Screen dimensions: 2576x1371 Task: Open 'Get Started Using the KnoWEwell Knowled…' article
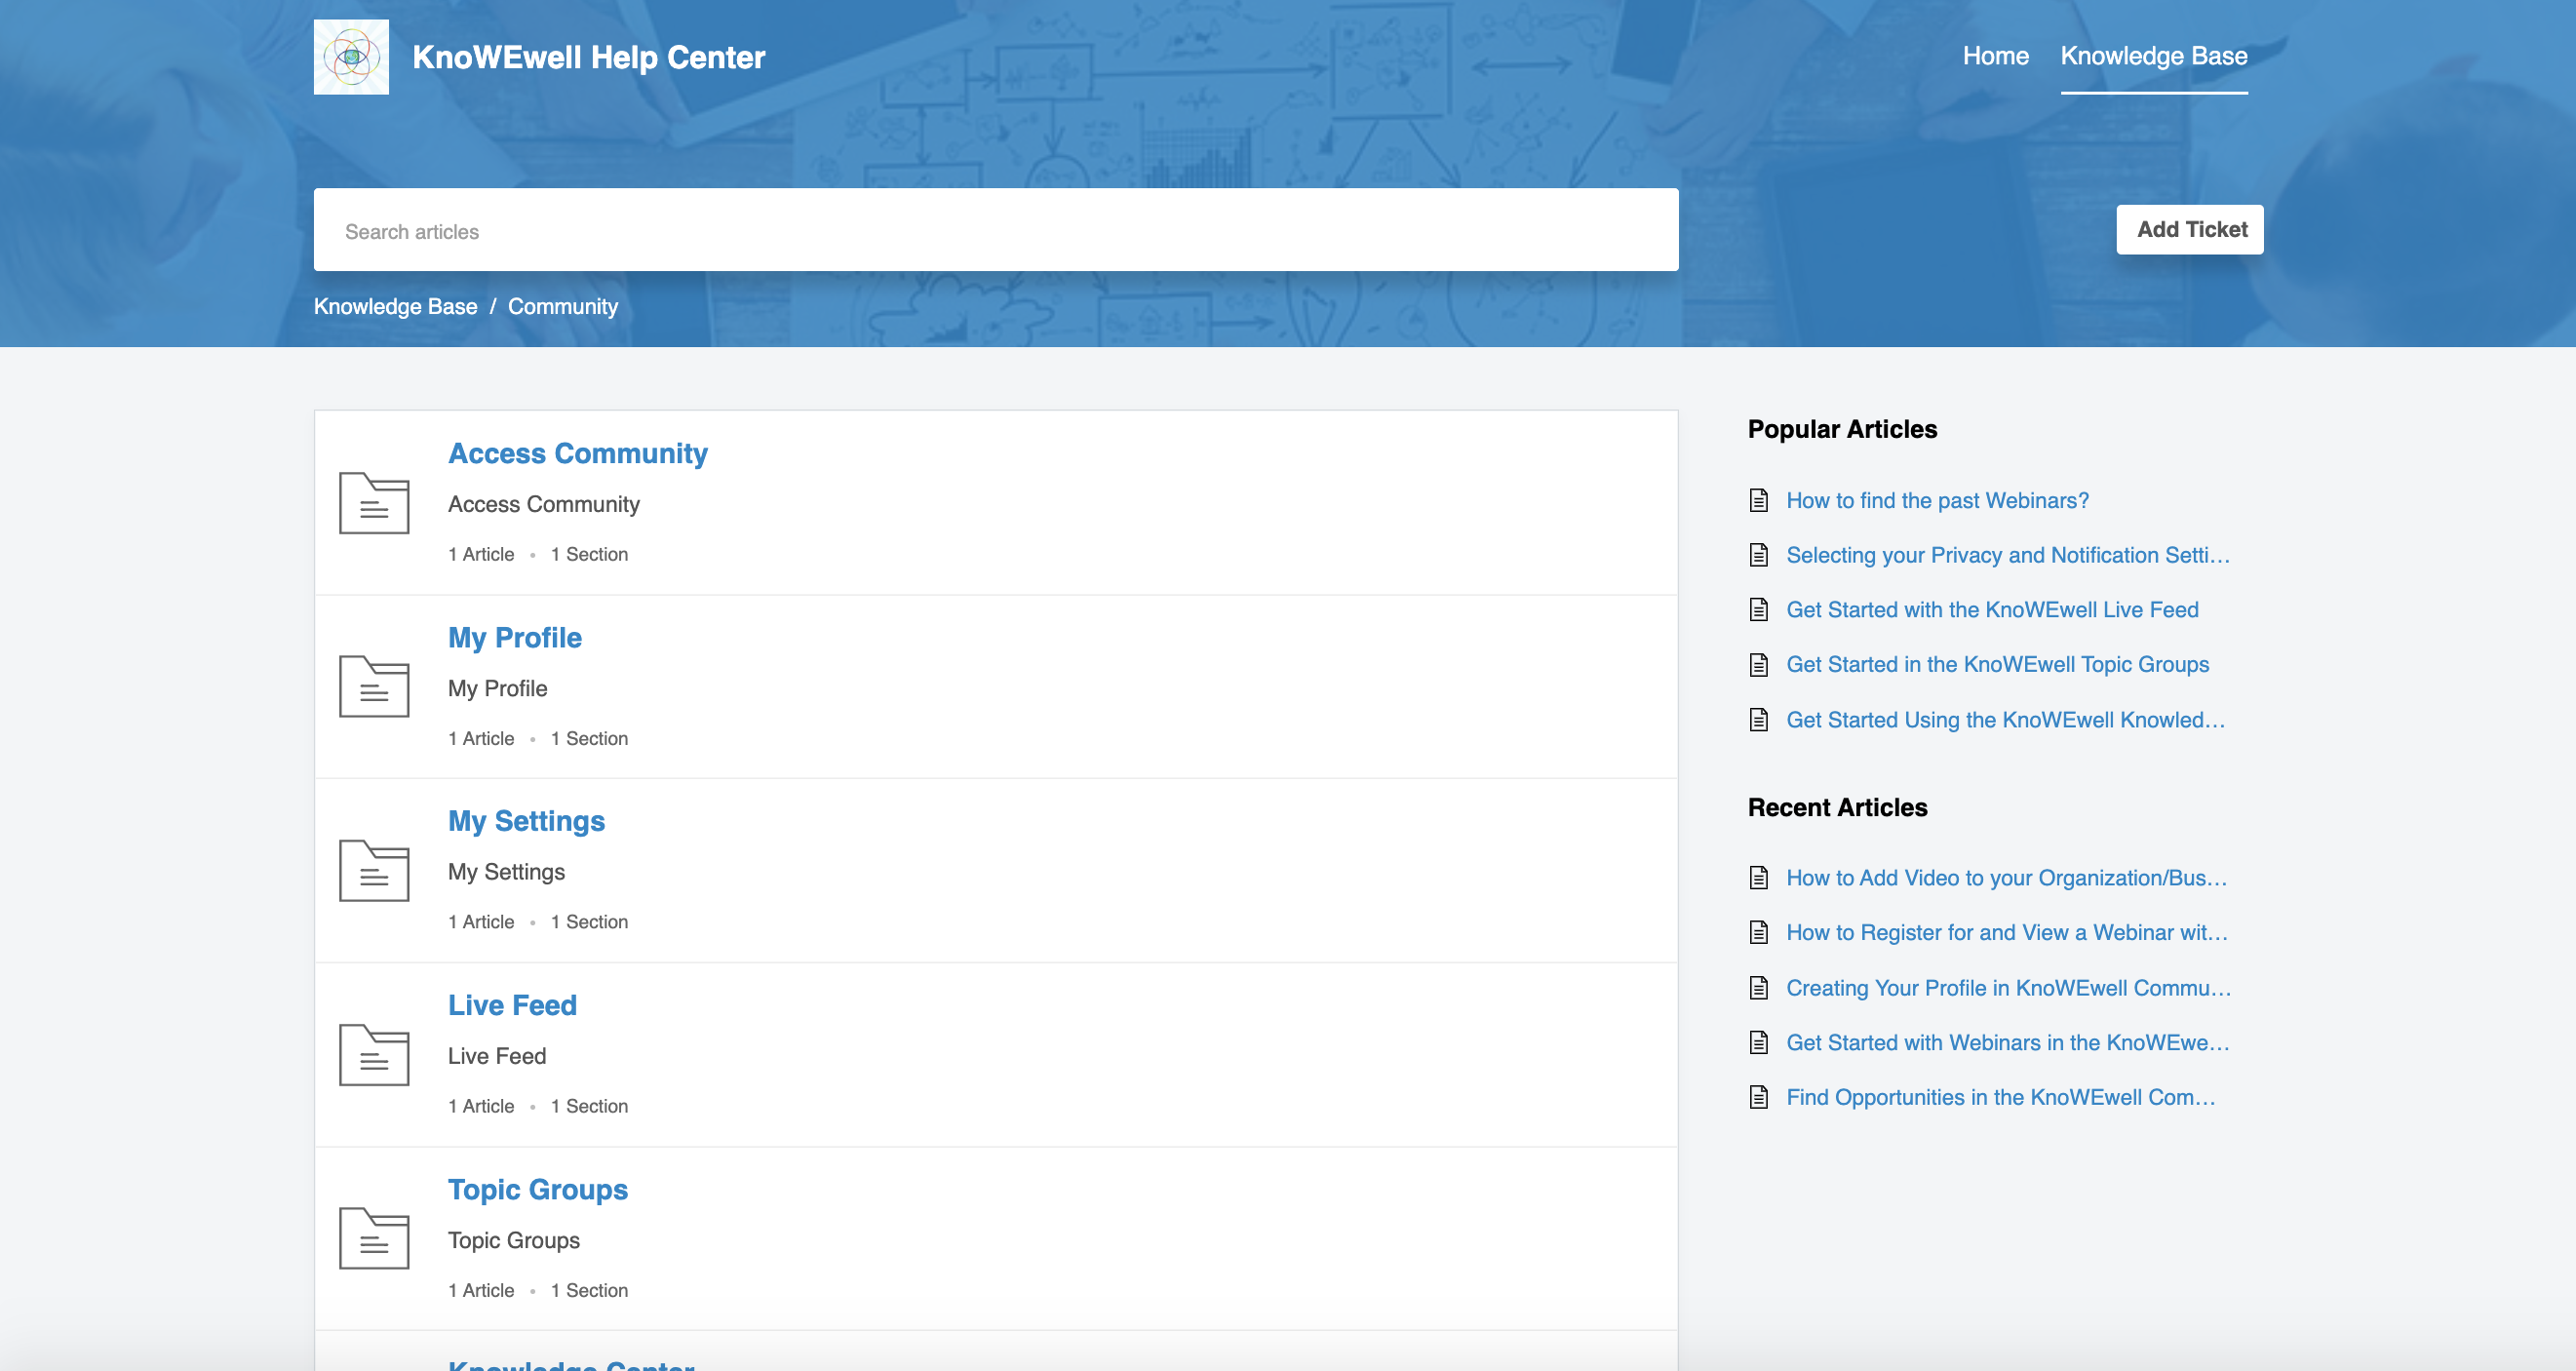click(x=2006, y=720)
